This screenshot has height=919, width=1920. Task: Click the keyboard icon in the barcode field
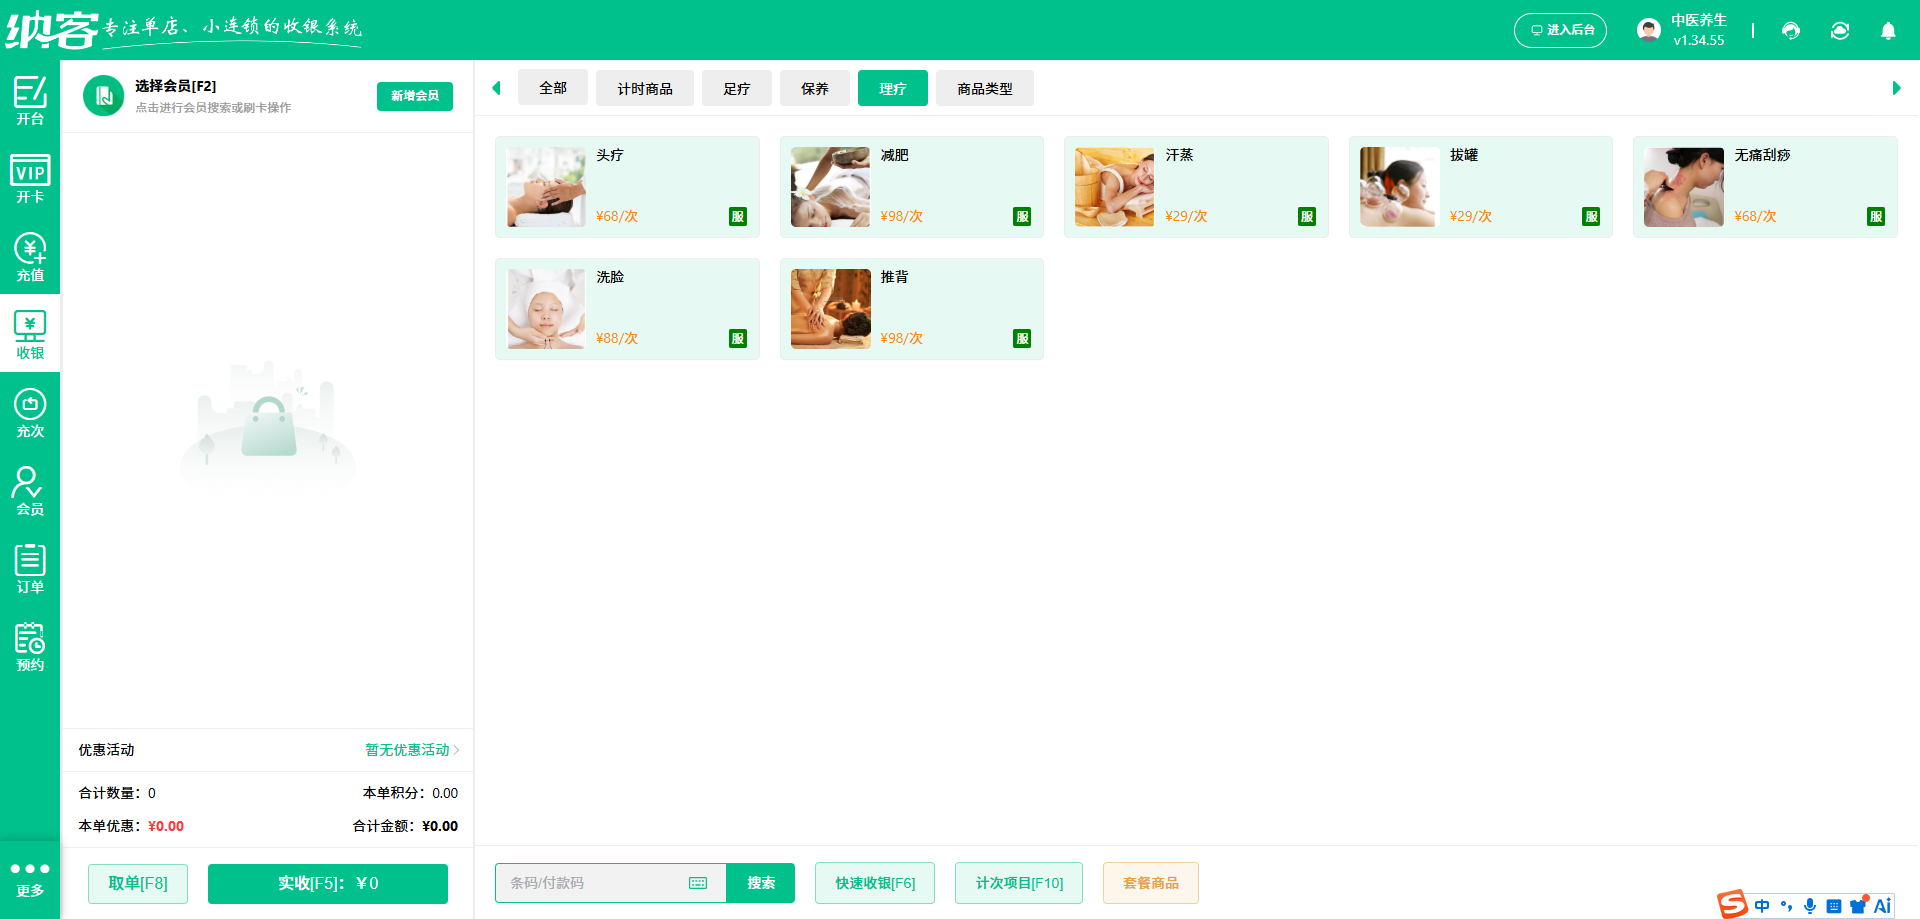(698, 883)
